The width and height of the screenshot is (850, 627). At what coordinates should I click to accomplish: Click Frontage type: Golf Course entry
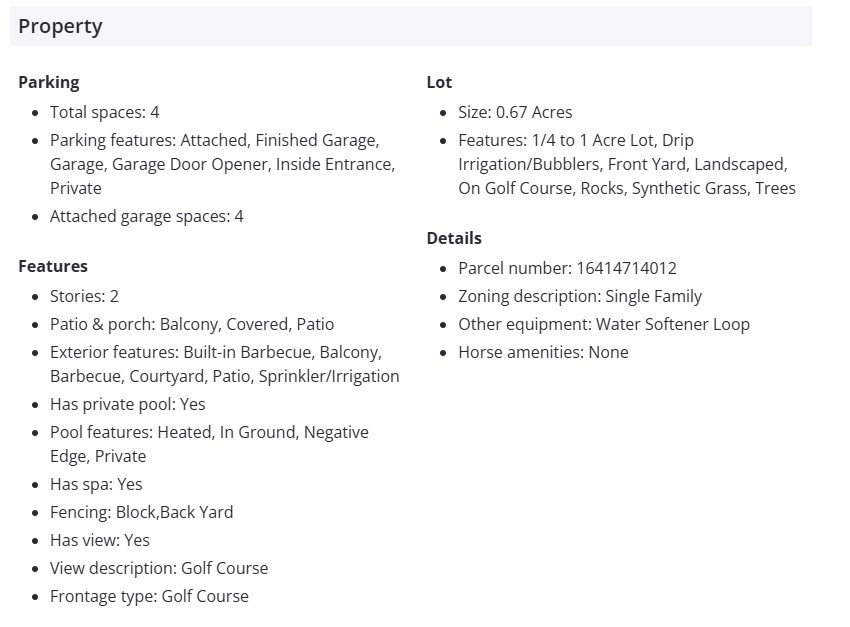click(149, 596)
